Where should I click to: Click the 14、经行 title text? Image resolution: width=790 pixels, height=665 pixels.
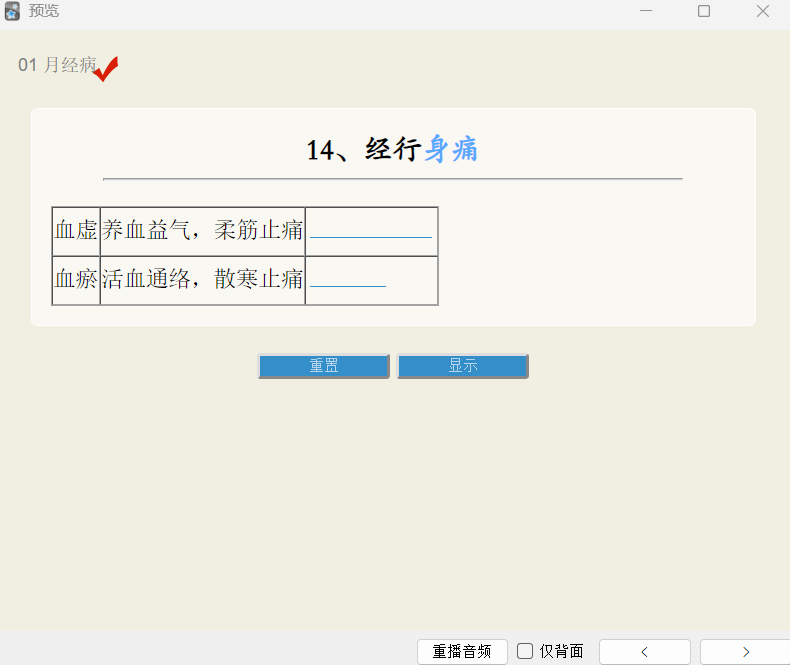tap(363, 150)
